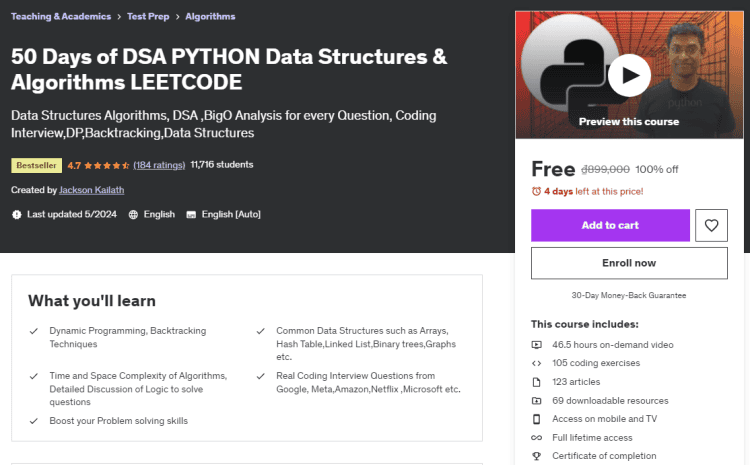Click the on-demand video icon
This screenshot has width=750, height=465.
(x=537, y=344)
